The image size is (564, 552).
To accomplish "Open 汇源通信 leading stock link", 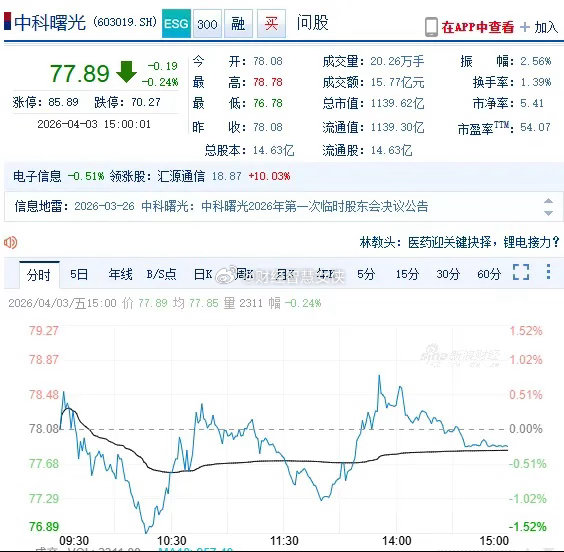I will 181,176.
